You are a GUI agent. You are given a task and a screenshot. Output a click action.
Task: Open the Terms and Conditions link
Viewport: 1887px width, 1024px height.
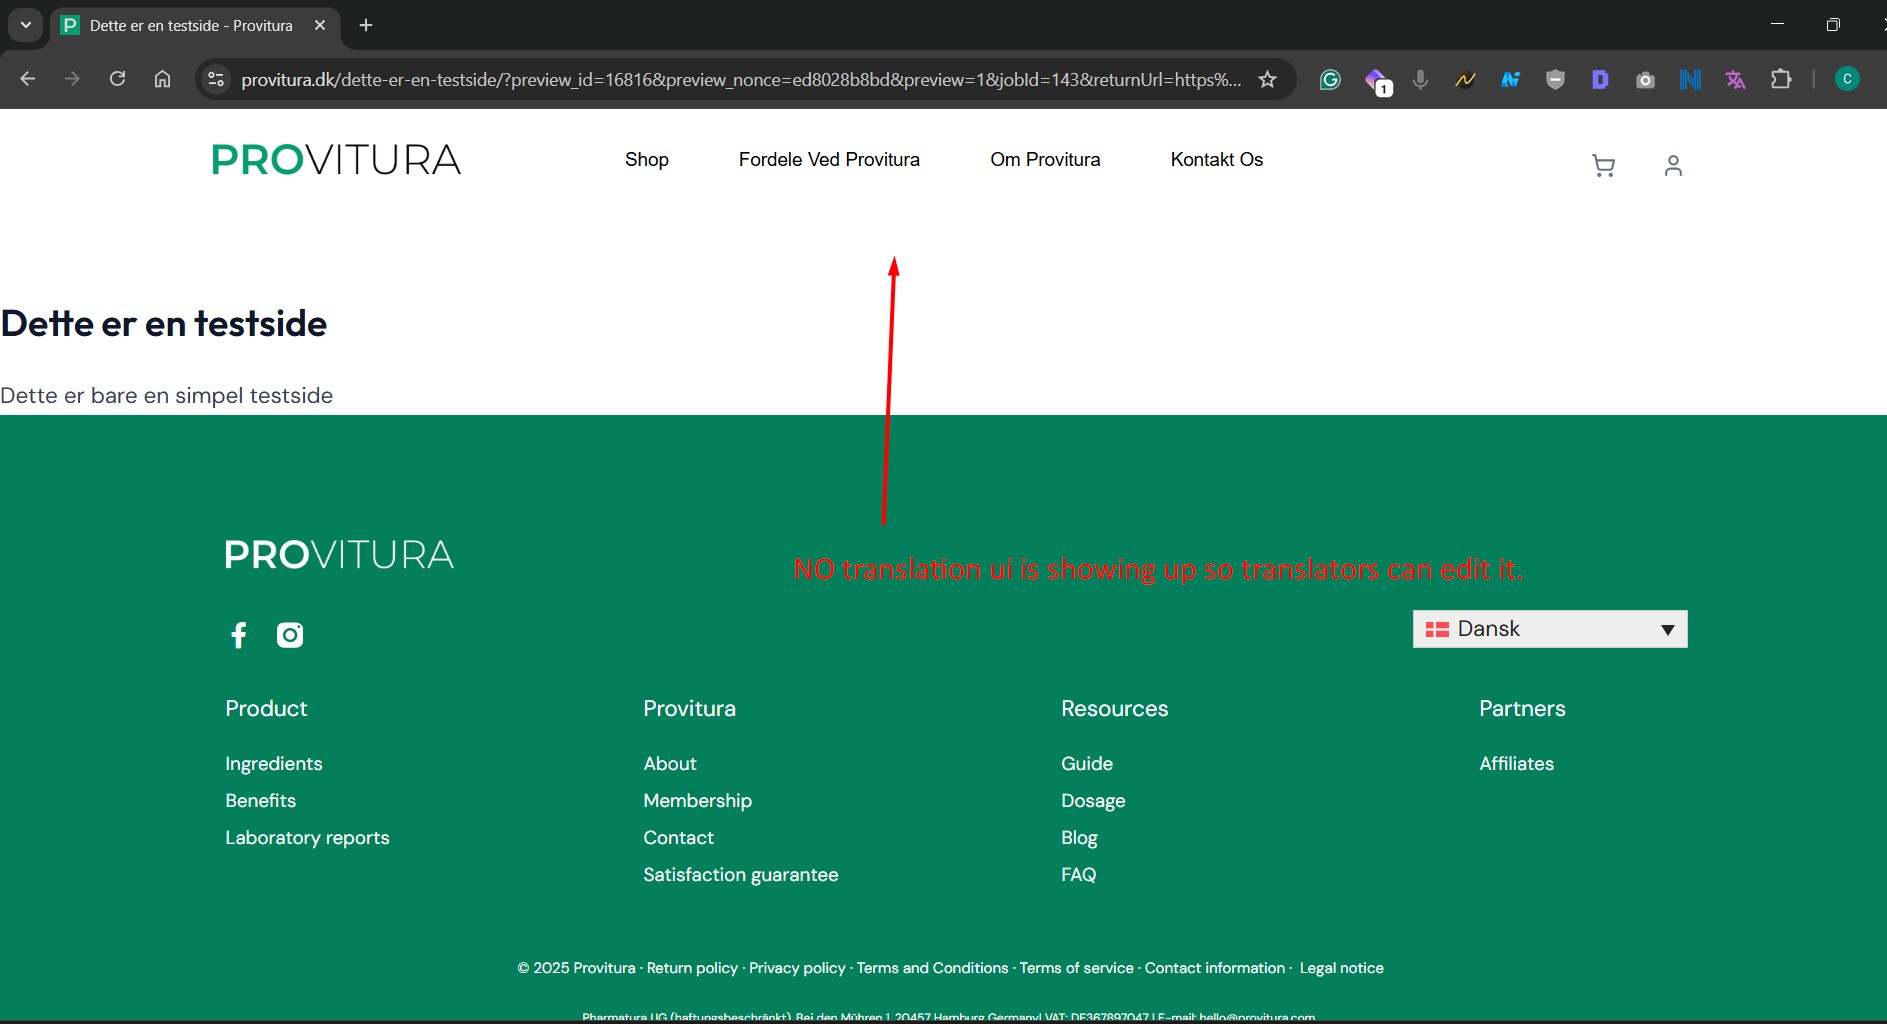coord(932,968)
